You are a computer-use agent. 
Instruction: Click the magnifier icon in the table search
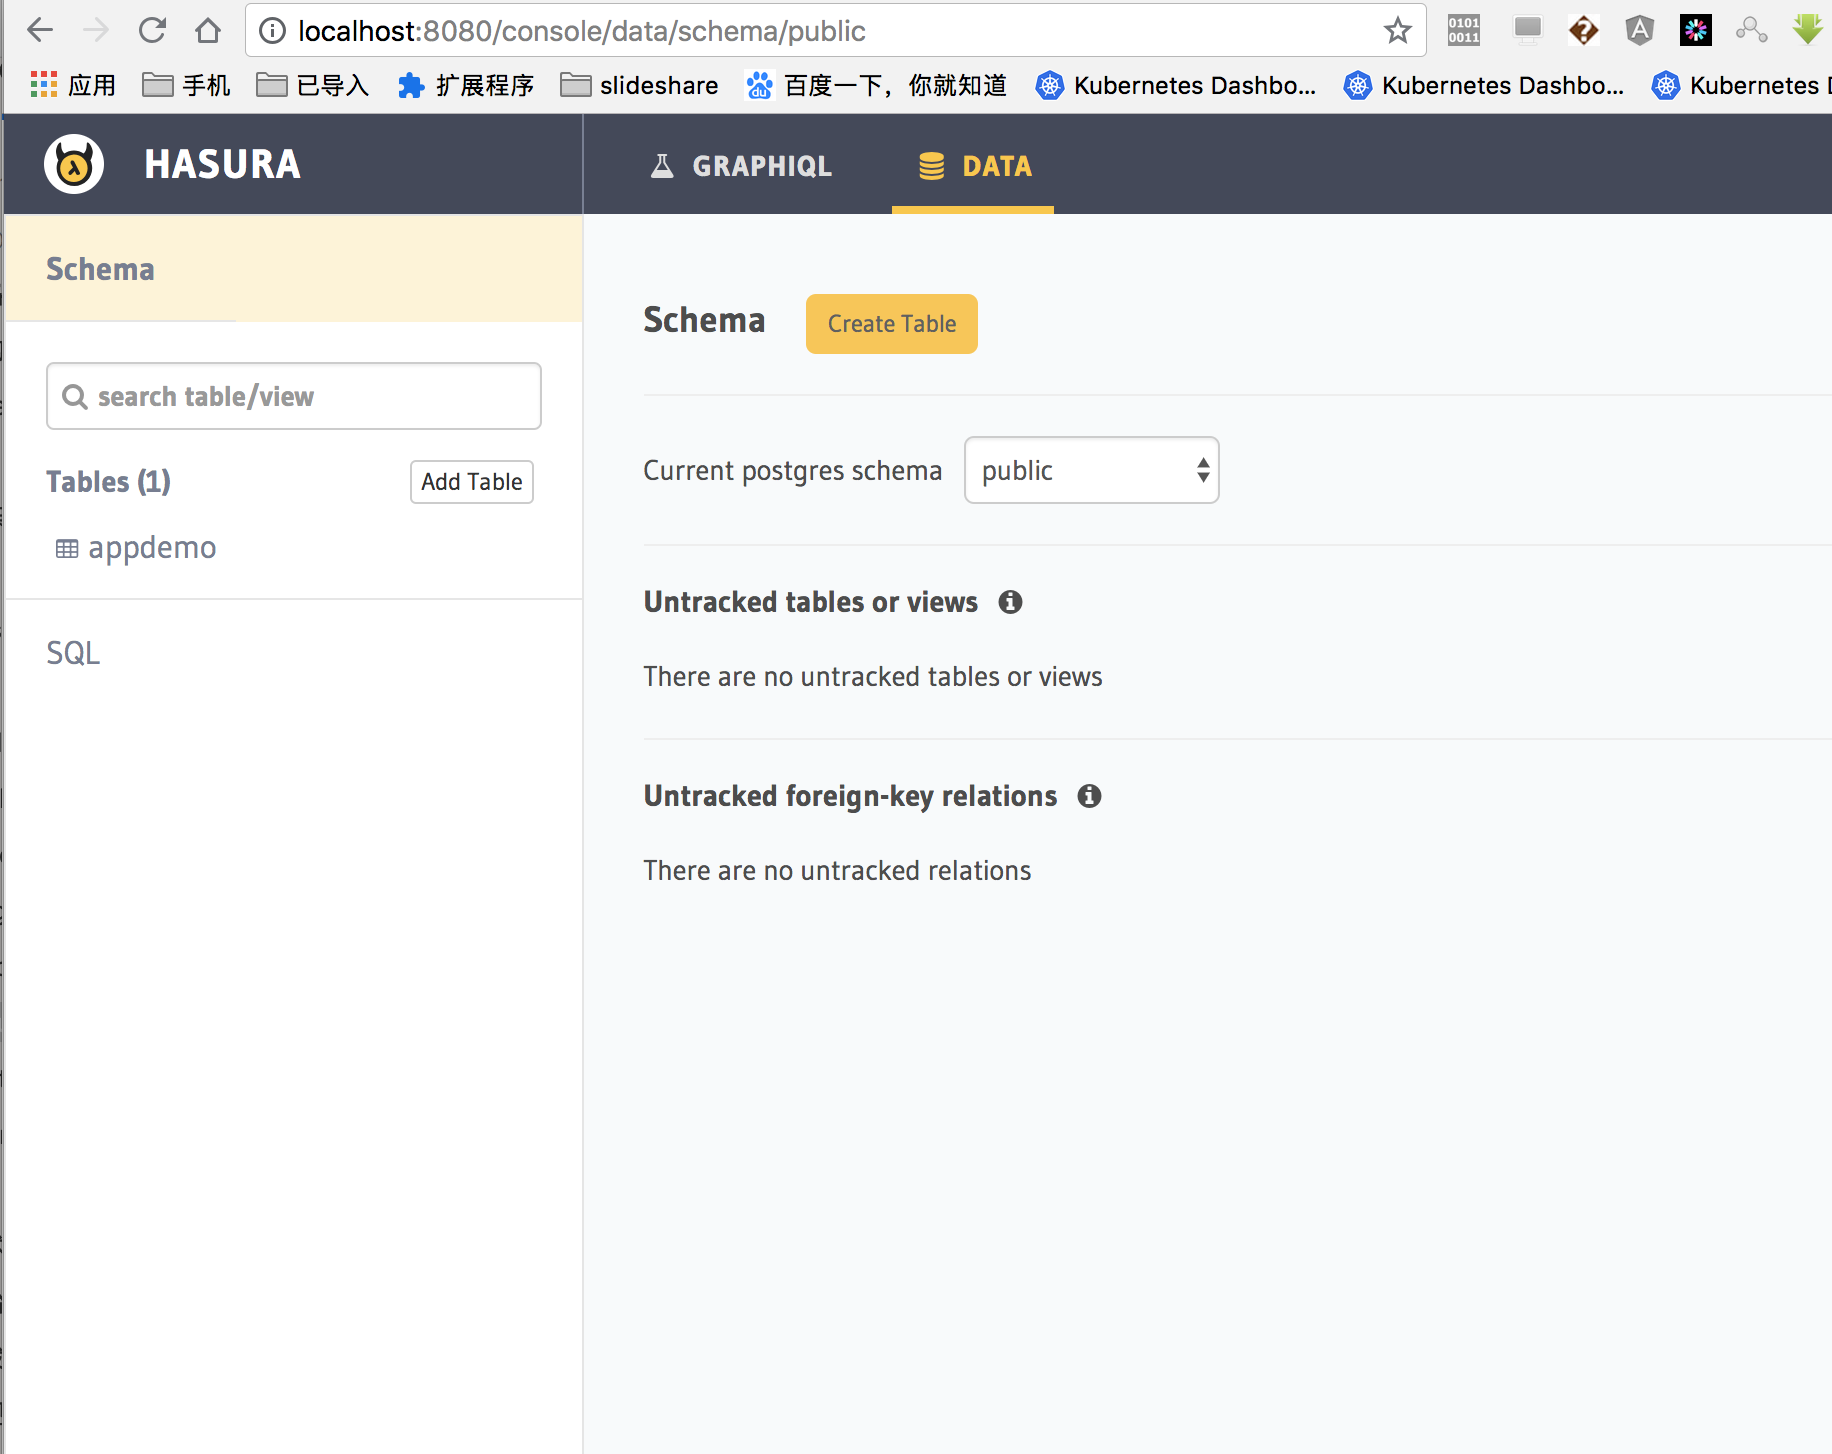click(x=75, y=397)
